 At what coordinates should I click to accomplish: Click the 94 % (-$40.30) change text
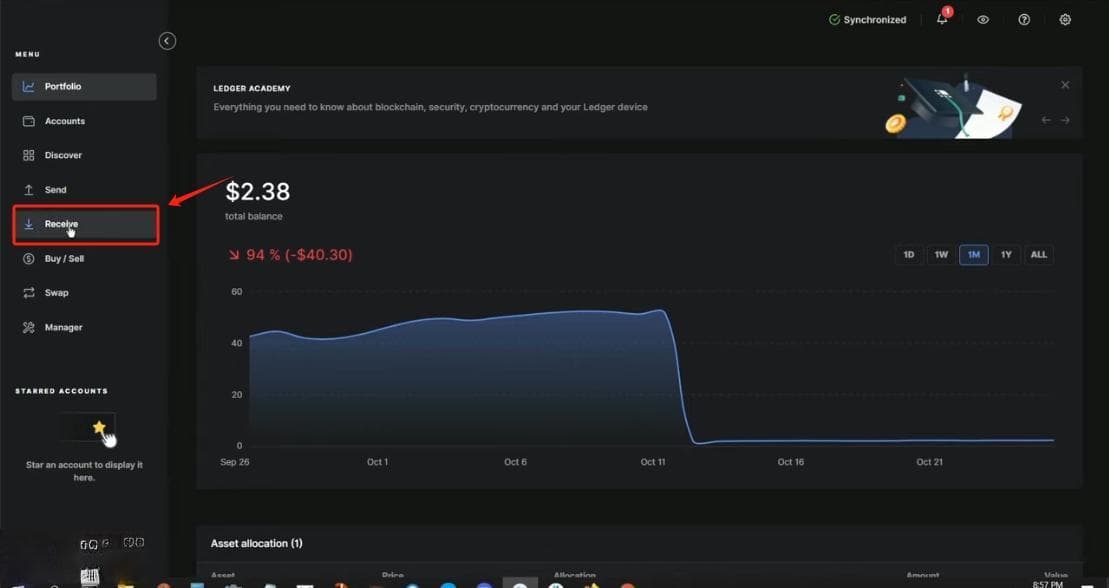(291, 255)
